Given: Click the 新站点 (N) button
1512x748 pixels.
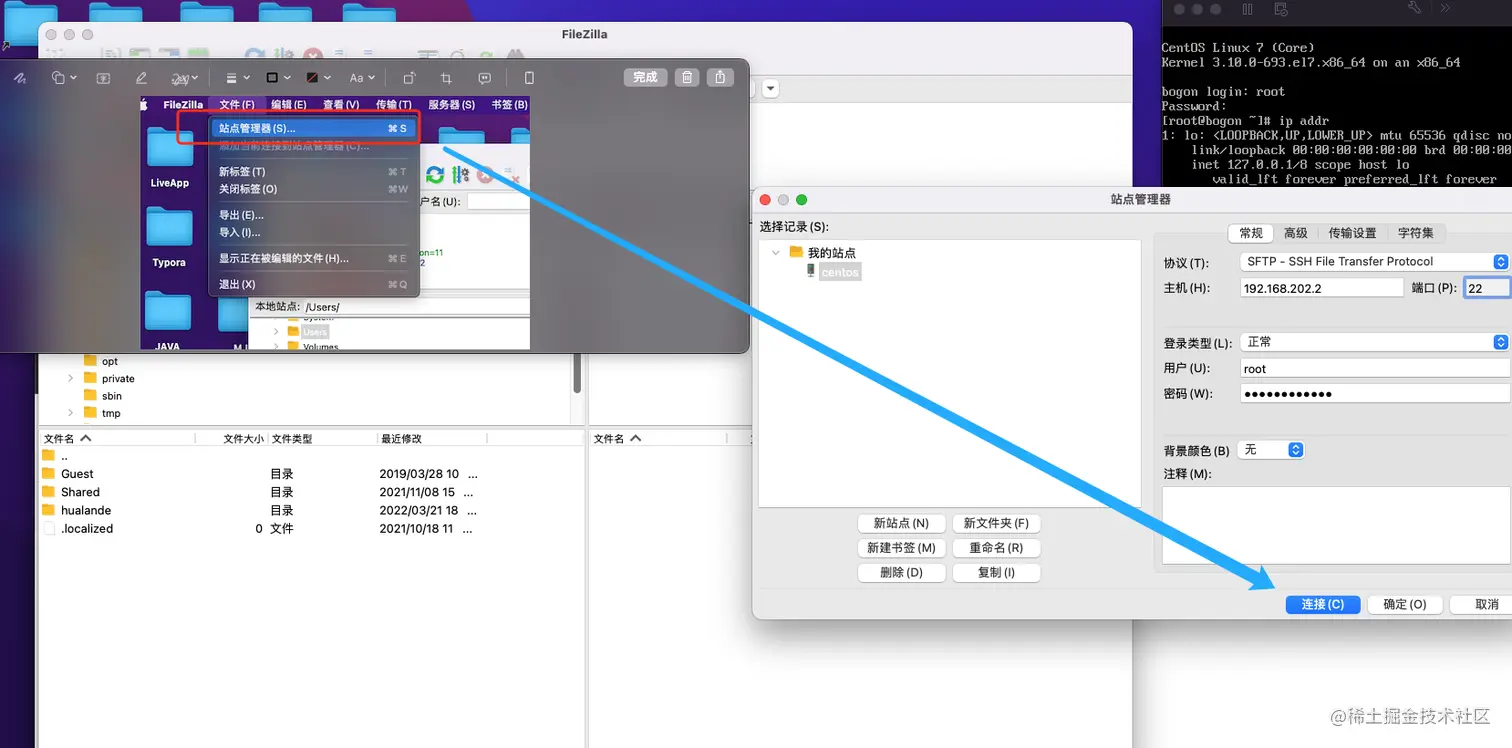Looking at the screenshot, I should [x=901, y=523].
